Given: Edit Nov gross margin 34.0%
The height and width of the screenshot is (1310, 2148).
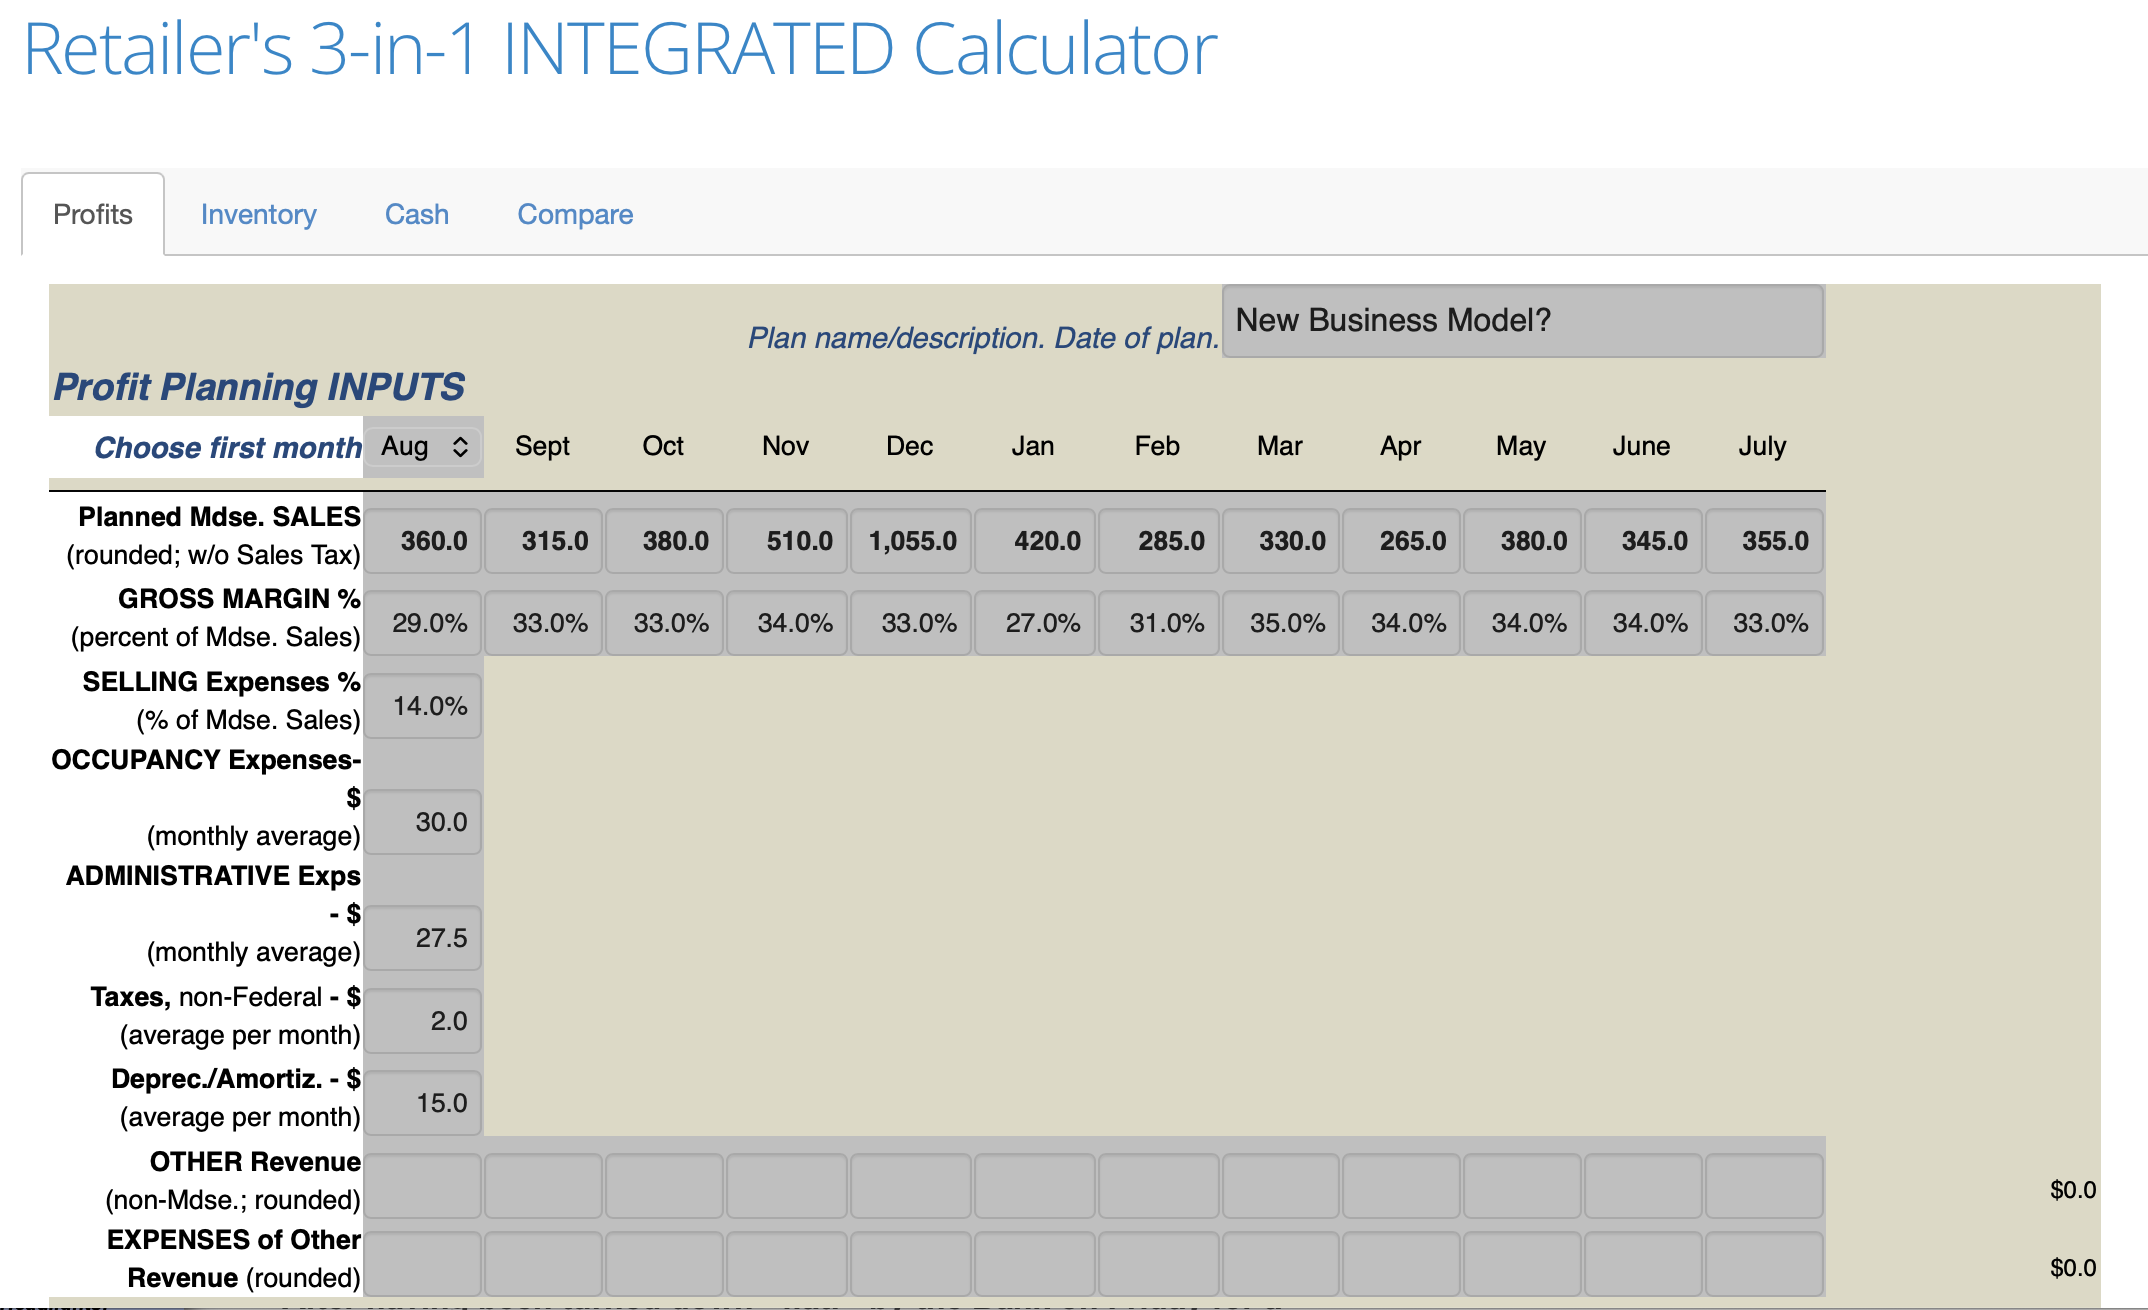Looking at the screenshot, I should 787,623.
